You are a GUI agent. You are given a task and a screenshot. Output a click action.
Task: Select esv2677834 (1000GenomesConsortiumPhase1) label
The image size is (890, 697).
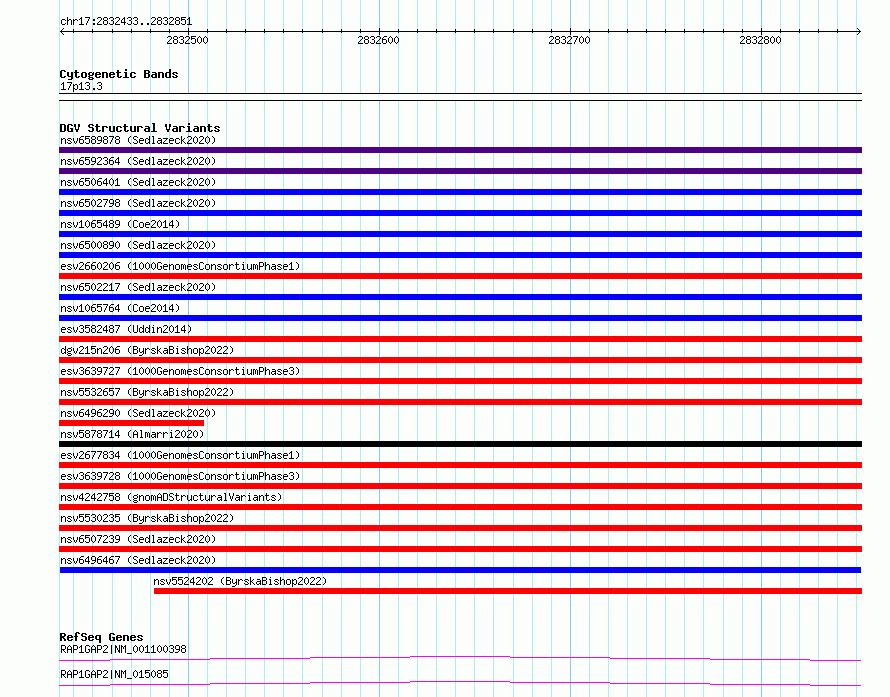[180, 455]
